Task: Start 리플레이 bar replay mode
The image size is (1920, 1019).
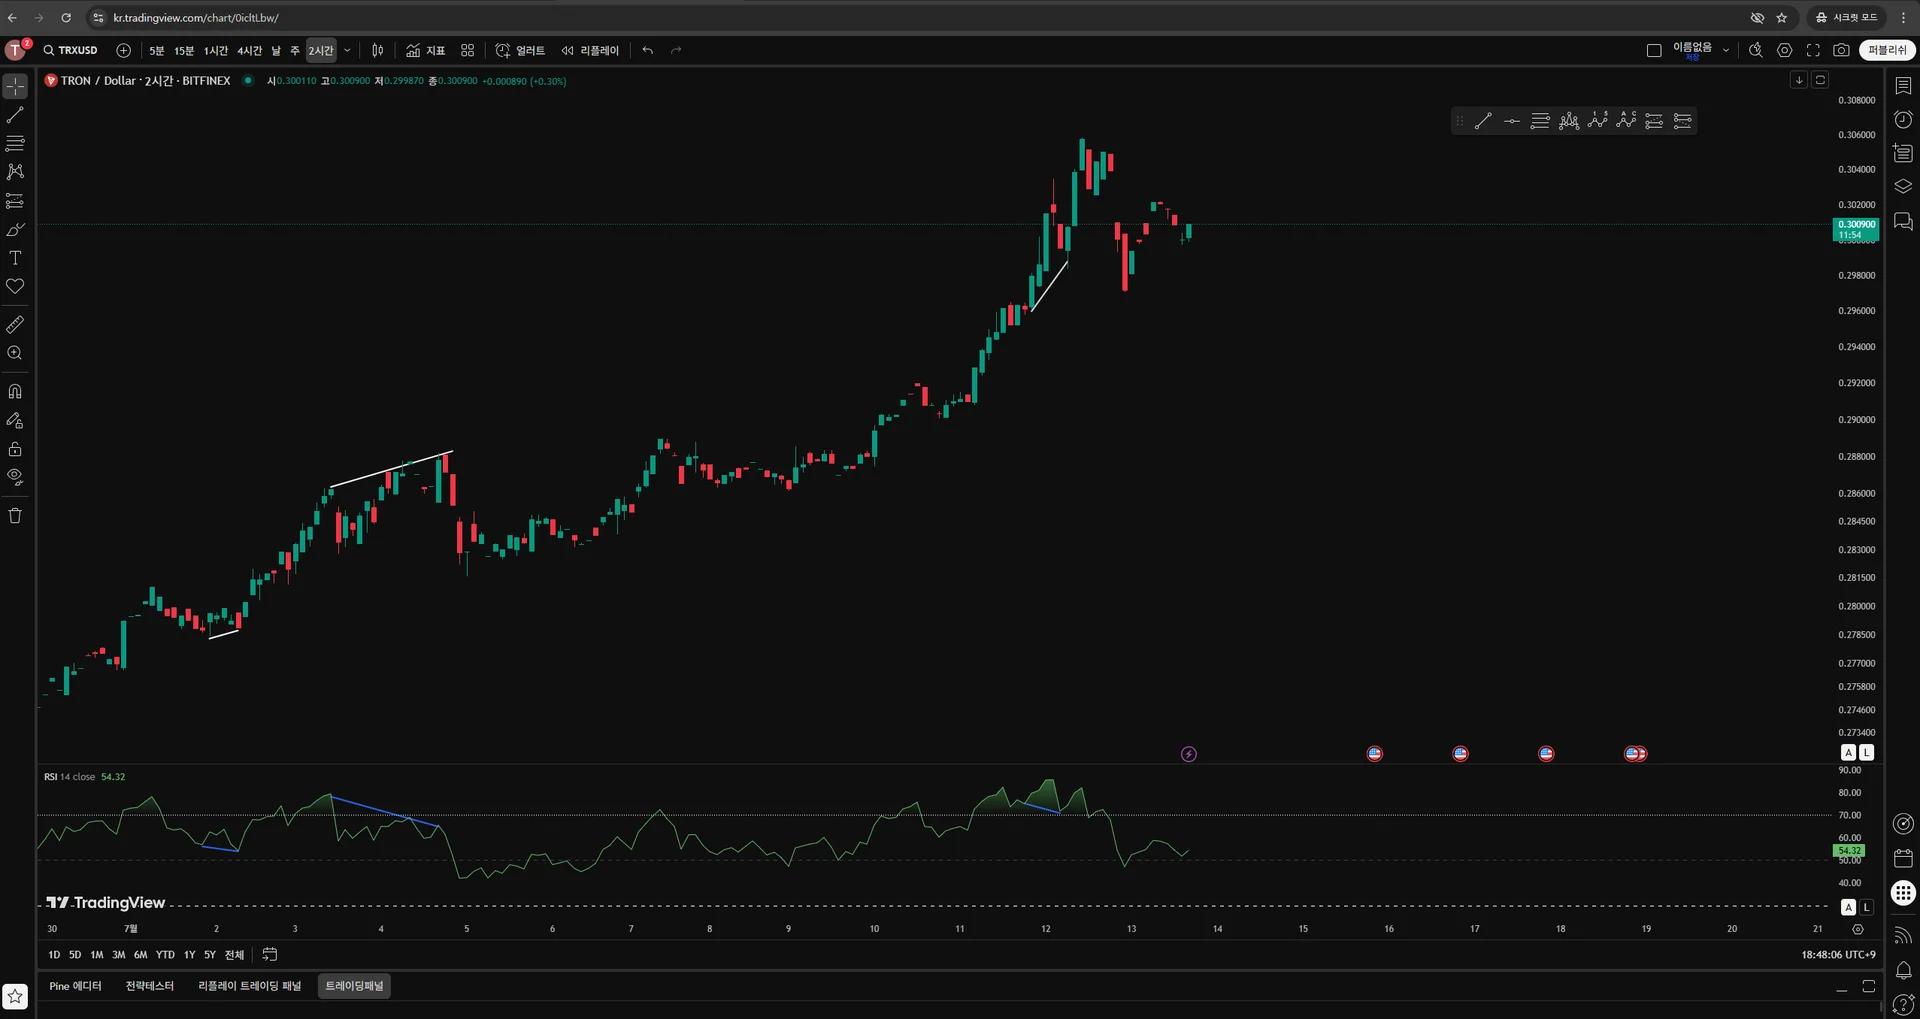Action: click(590, 50)
